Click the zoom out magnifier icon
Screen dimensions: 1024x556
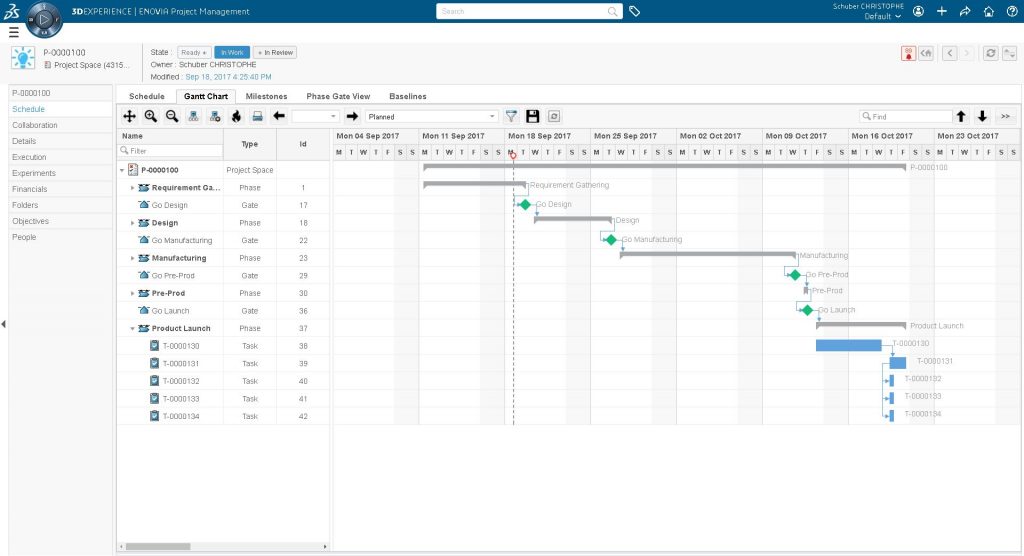coord(172,116)
